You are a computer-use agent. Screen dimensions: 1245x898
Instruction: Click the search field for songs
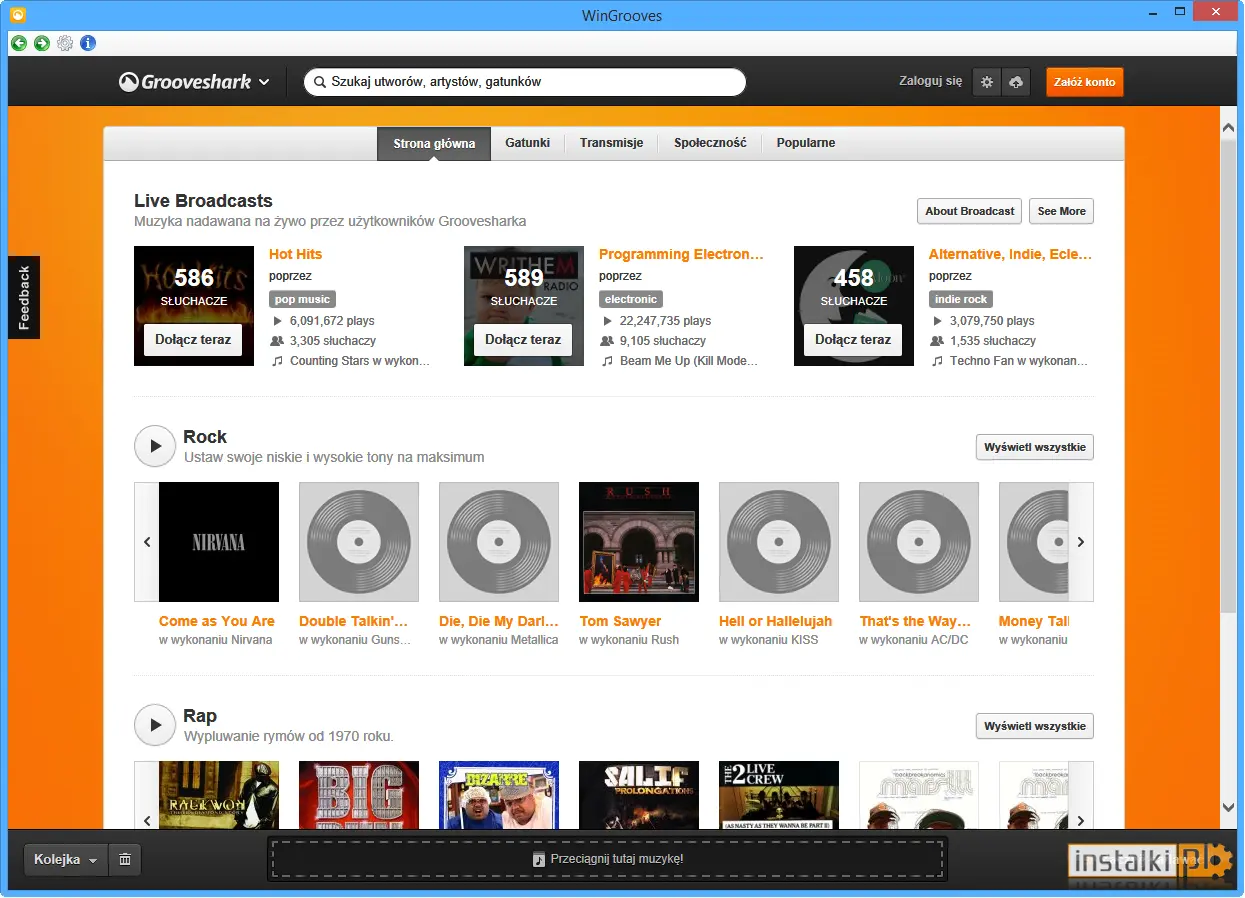[525, 82]
